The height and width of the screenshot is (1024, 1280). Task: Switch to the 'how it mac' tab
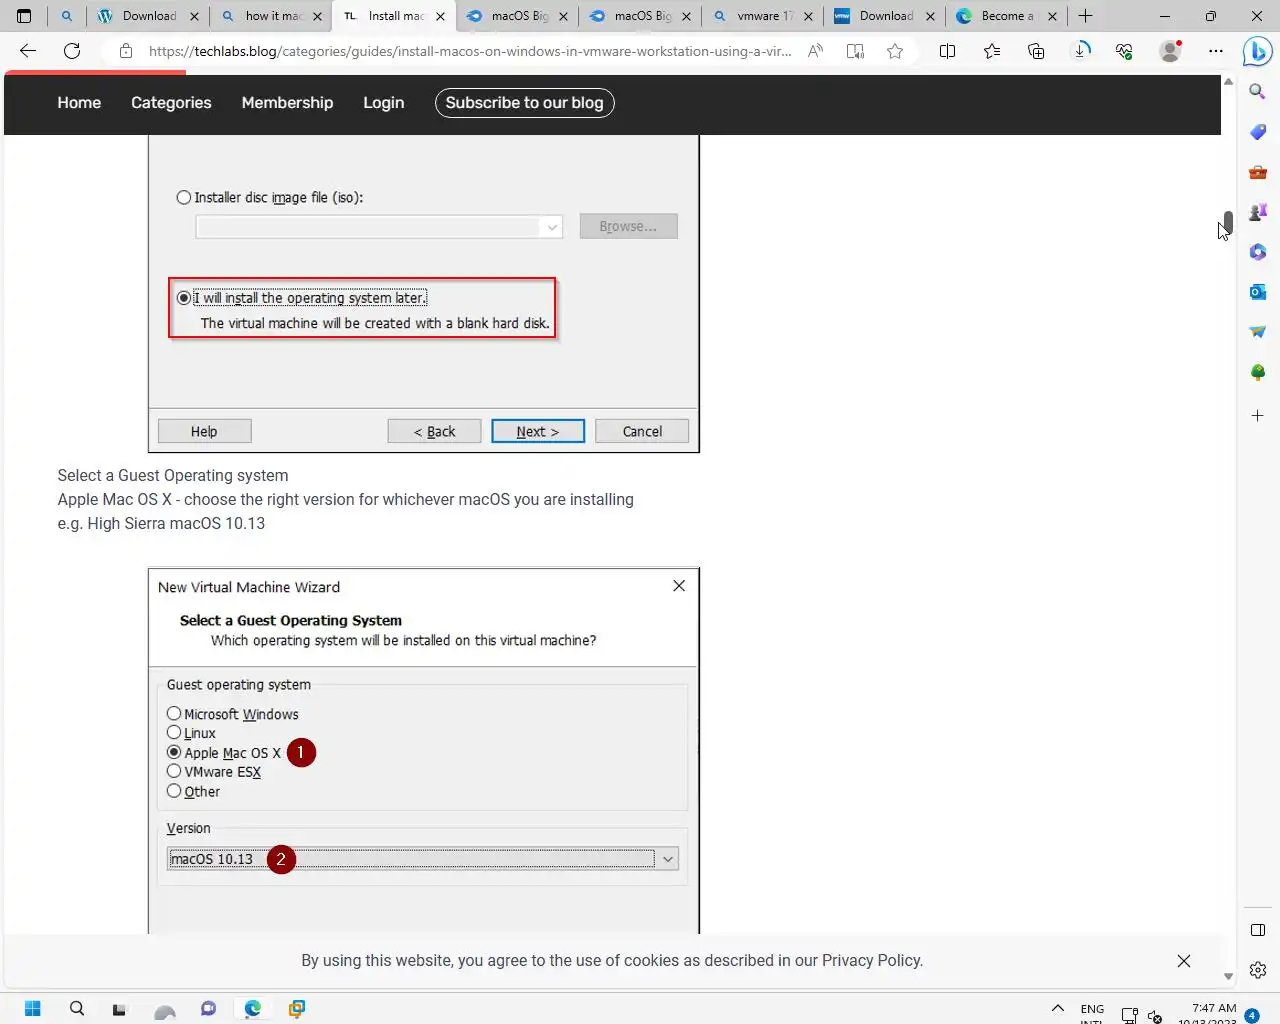272,16
